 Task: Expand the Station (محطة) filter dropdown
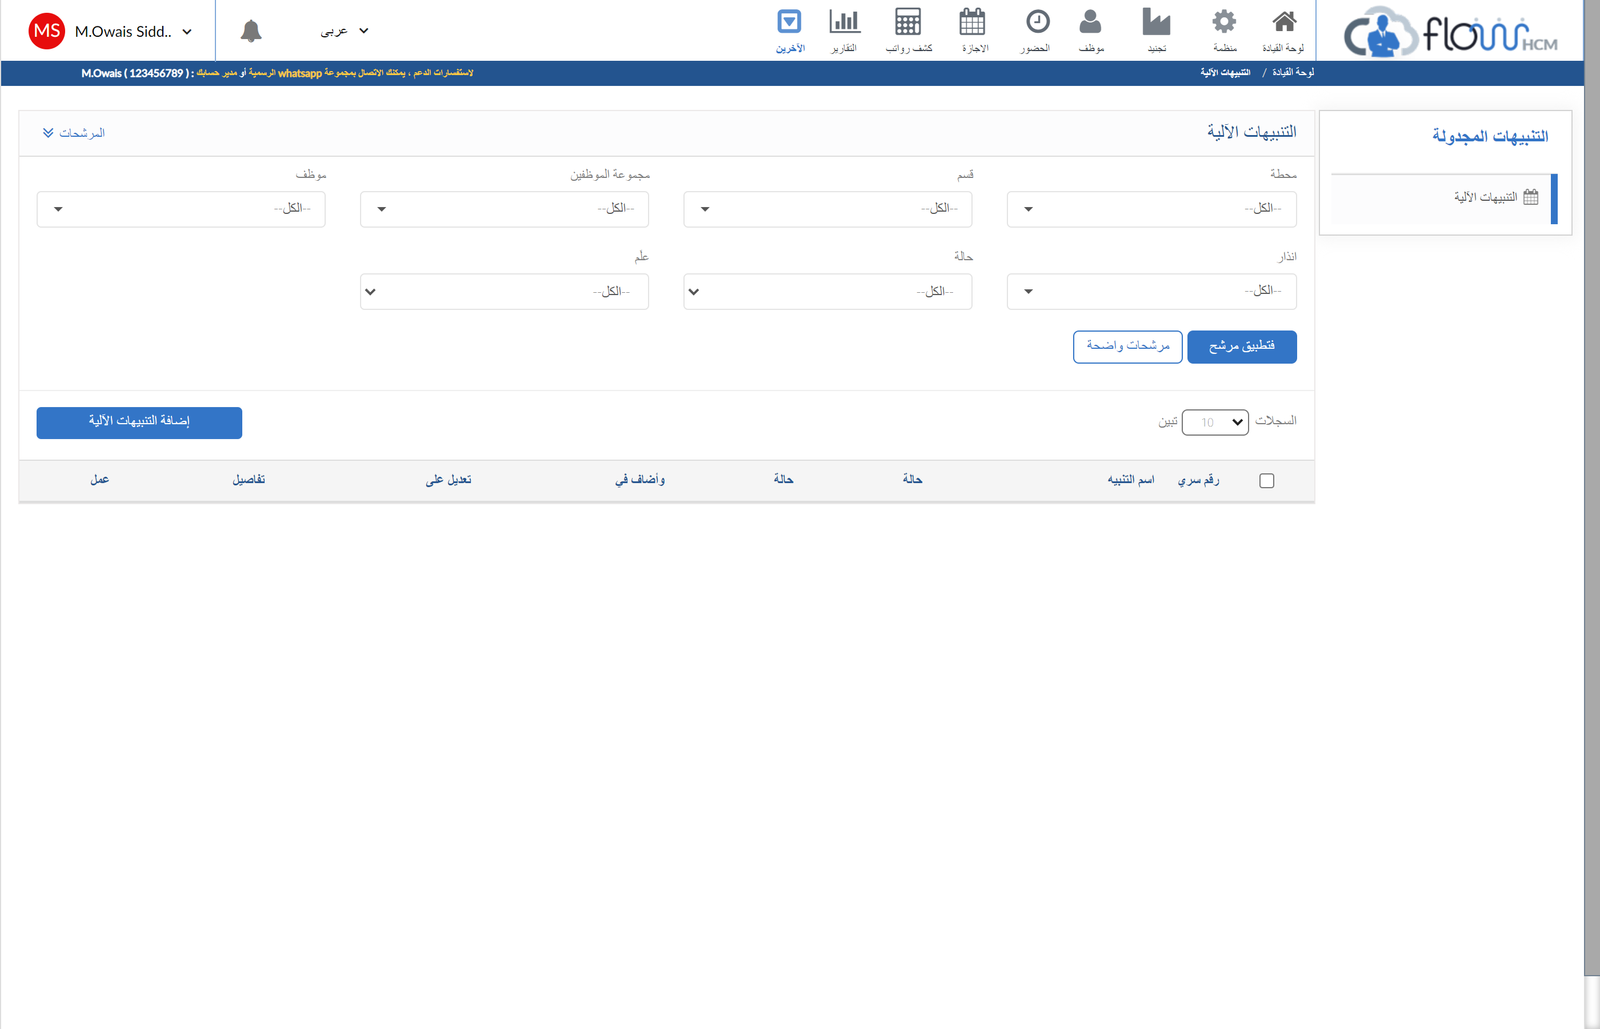coord(1151,209)
